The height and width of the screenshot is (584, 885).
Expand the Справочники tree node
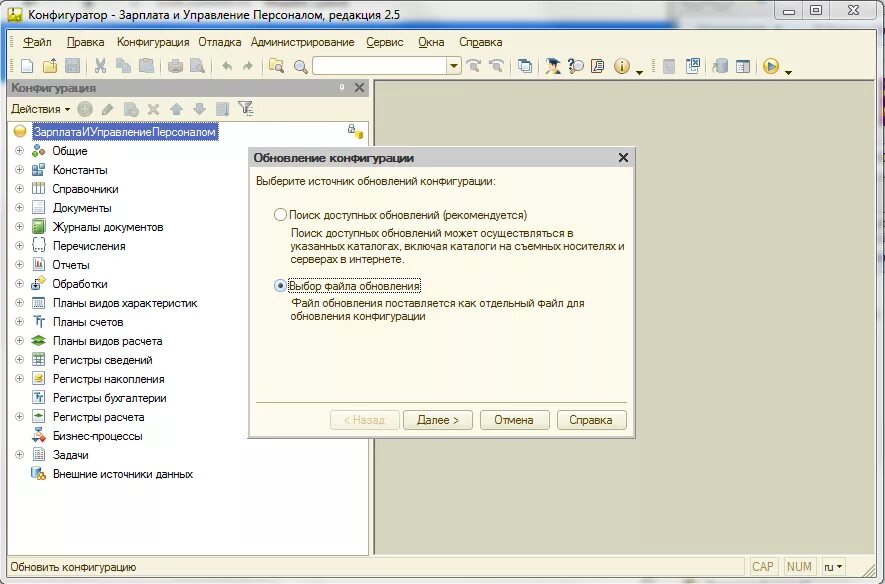click(19, 188)
